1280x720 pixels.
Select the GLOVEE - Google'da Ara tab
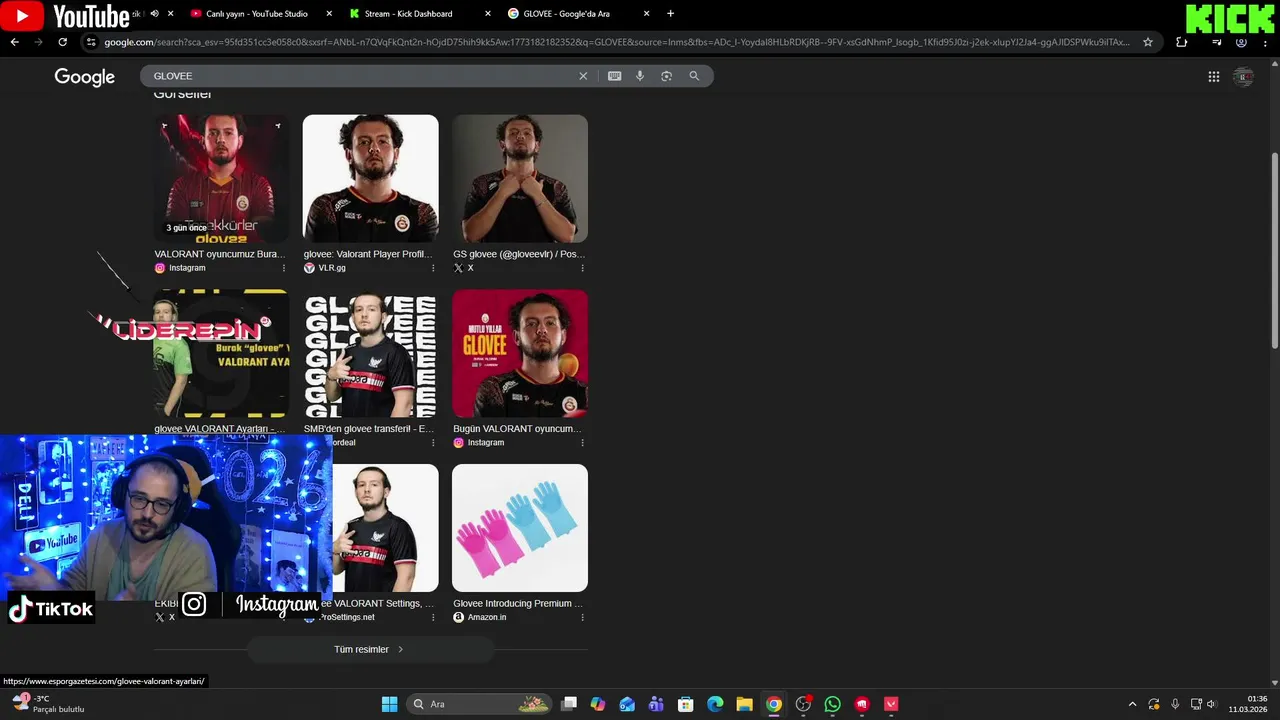click(x=566, y=14)
